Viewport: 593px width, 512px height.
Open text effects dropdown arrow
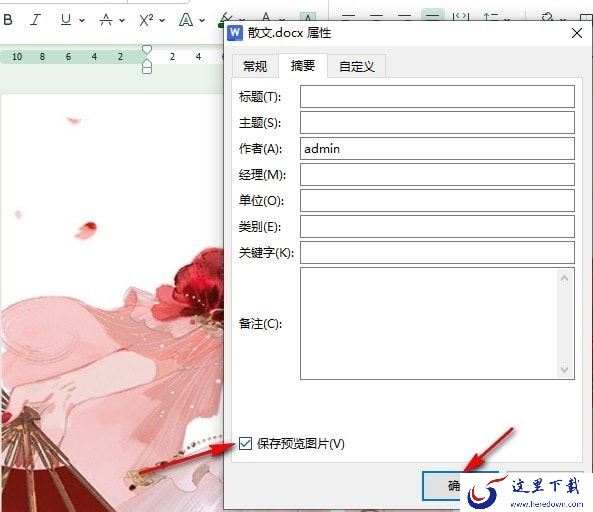coord(202,20)
